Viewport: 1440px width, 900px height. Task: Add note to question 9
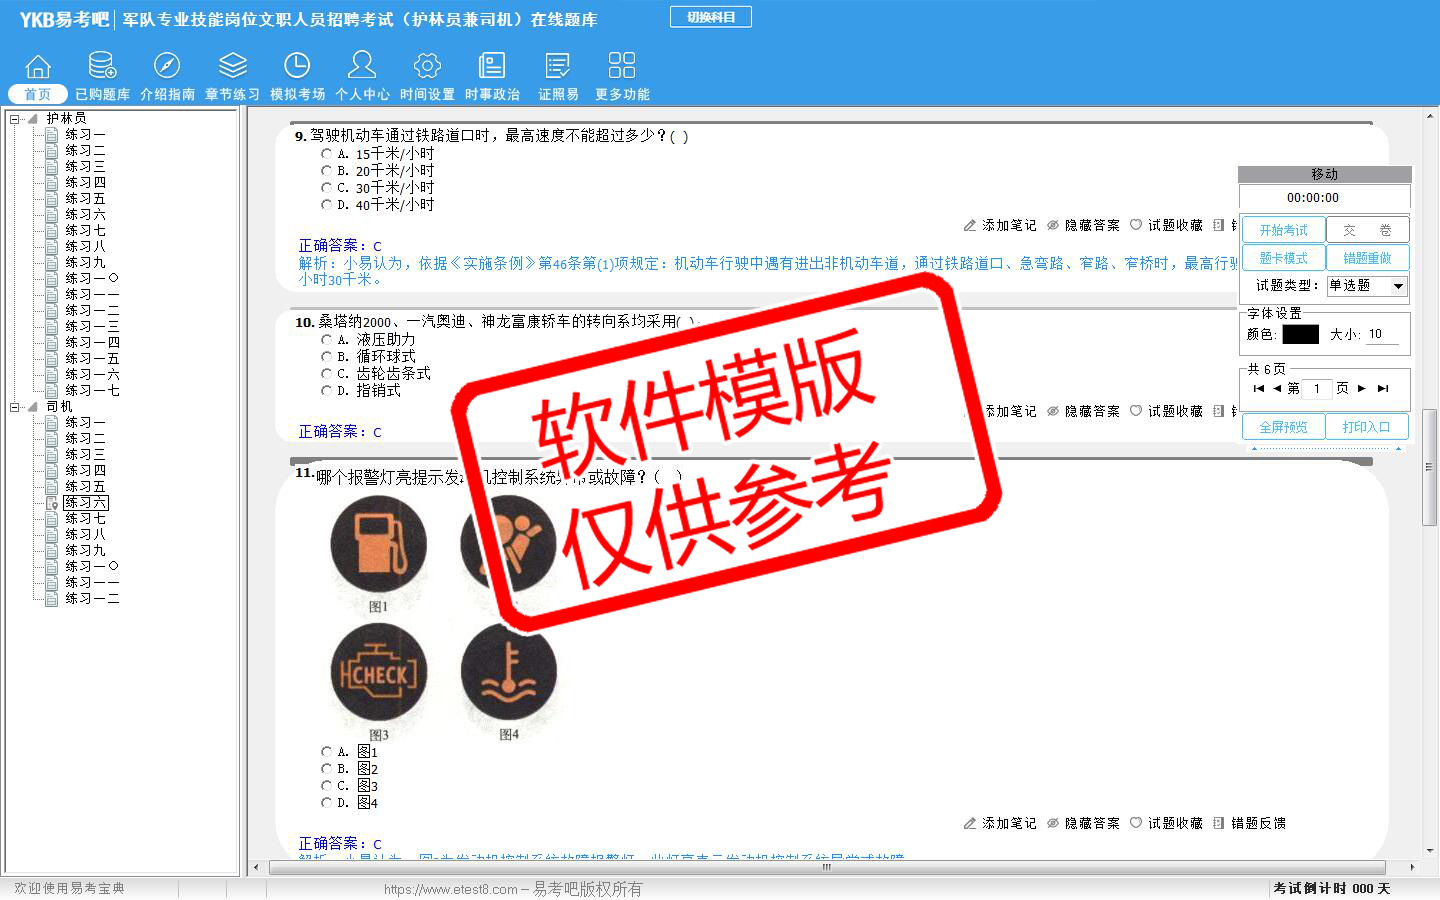pyautogui.click(x=1000, y=225)
